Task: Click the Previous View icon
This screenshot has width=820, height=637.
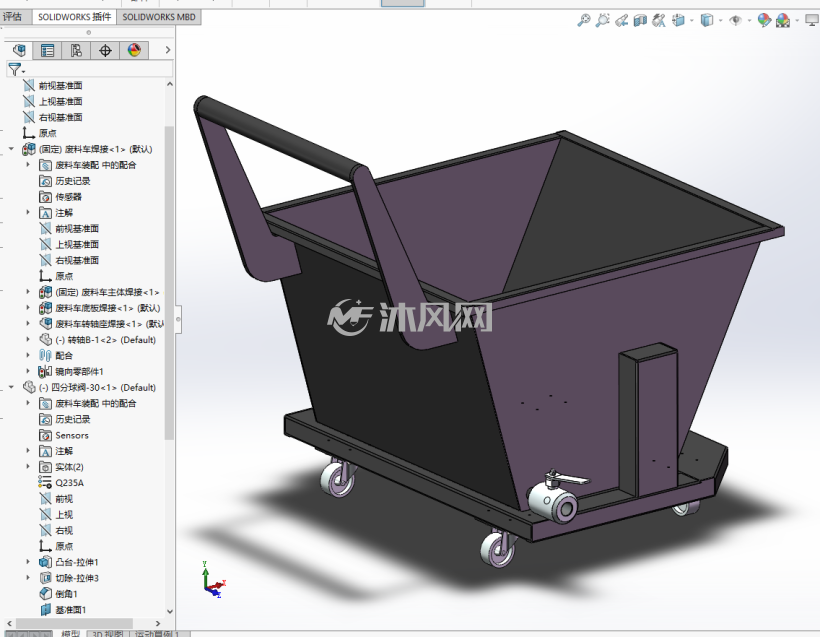Action: (621, 20)
